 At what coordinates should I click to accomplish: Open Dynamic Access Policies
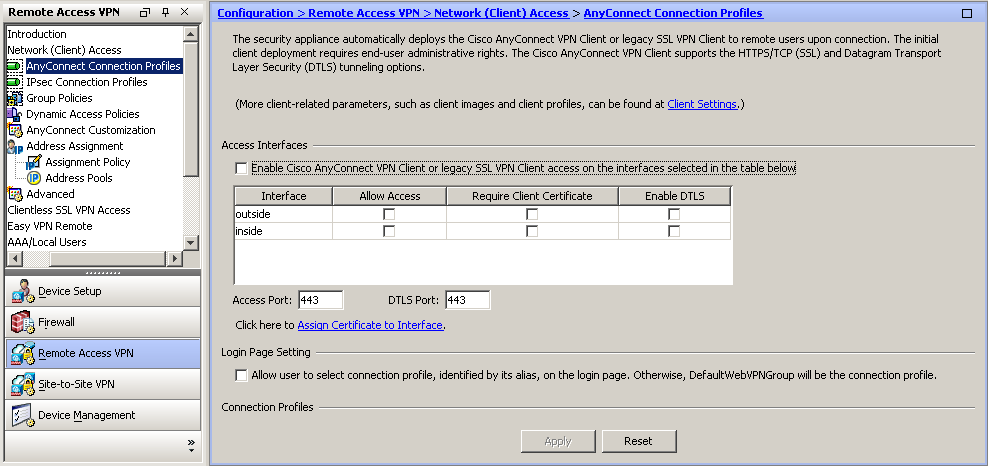(x=83, y=114)
